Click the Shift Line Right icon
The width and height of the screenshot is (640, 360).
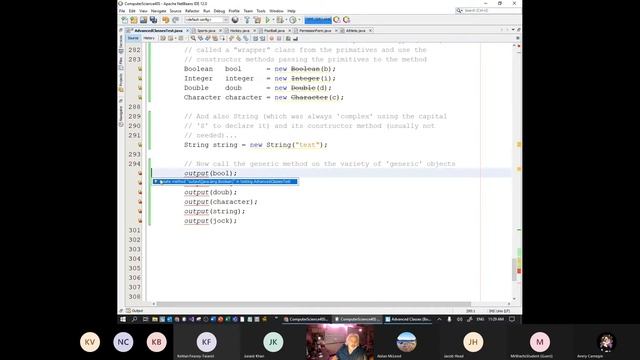point(262,38)
